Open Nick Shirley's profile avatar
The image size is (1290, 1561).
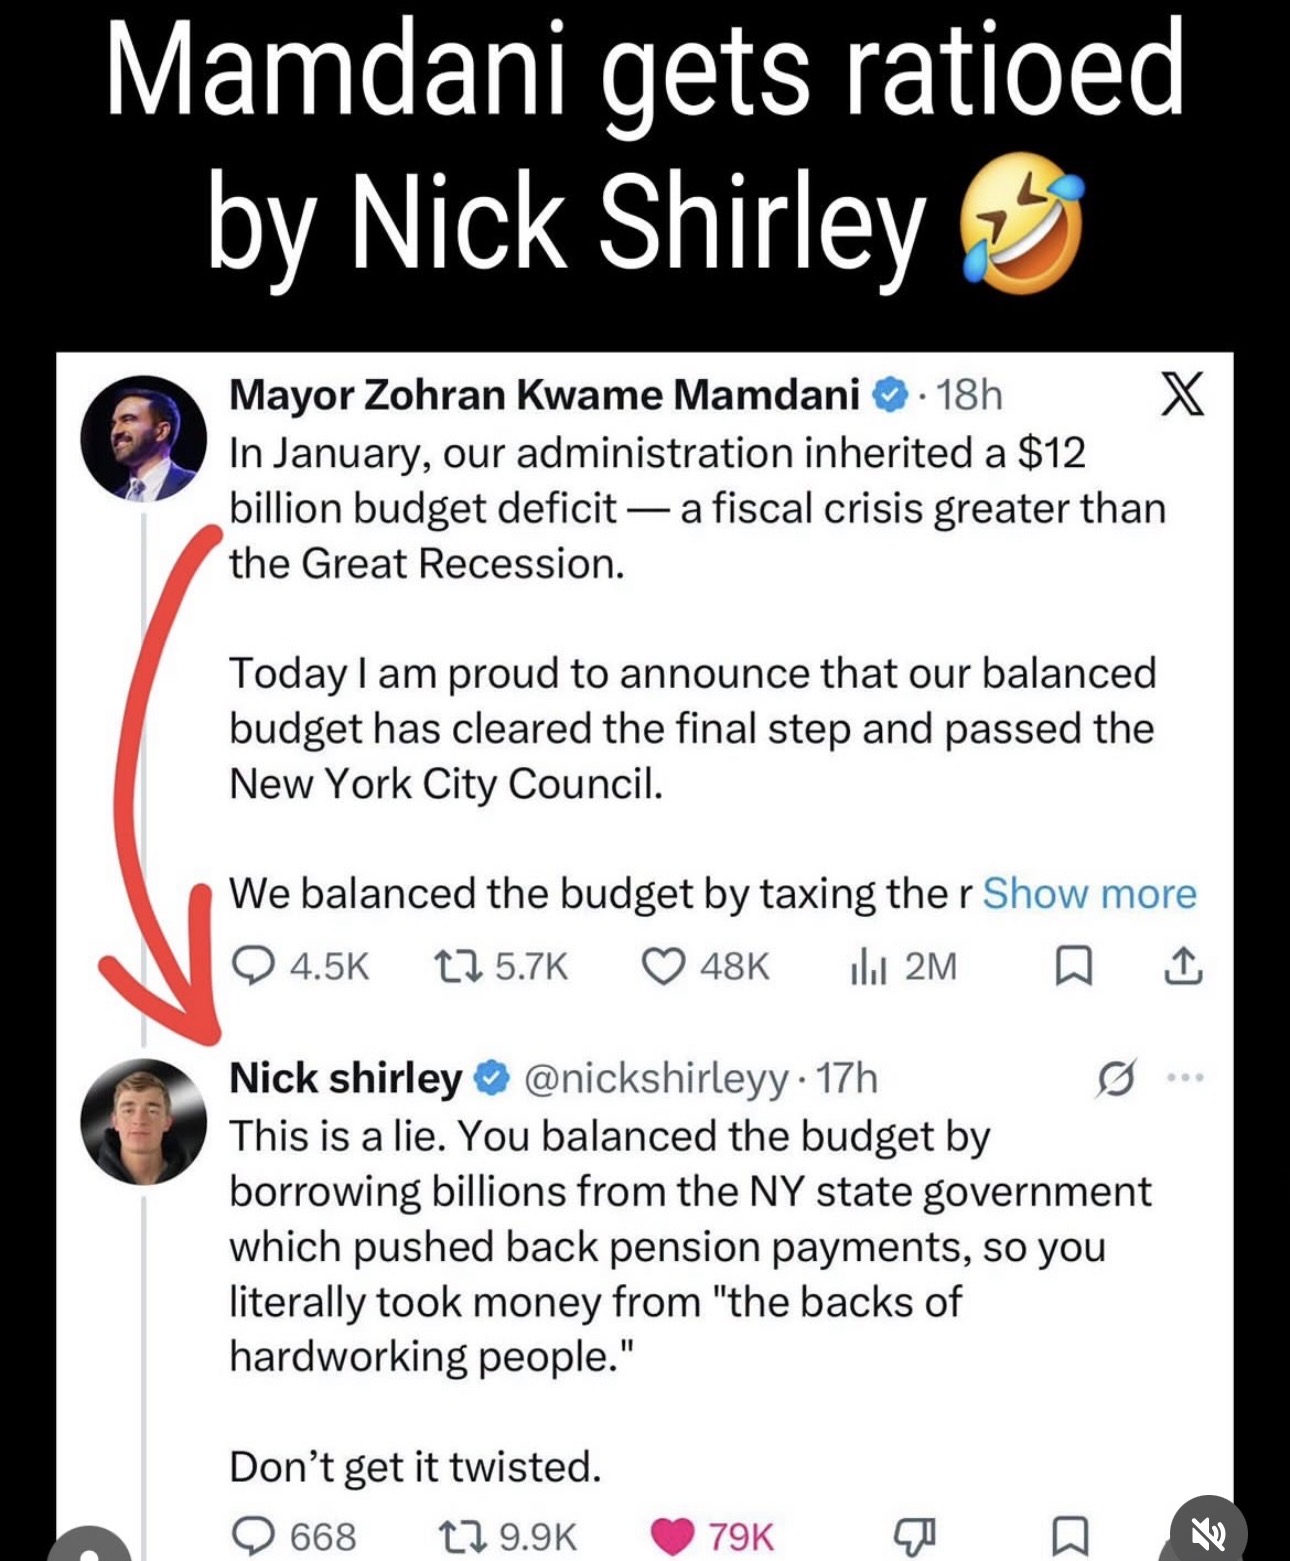point(144,1122)
